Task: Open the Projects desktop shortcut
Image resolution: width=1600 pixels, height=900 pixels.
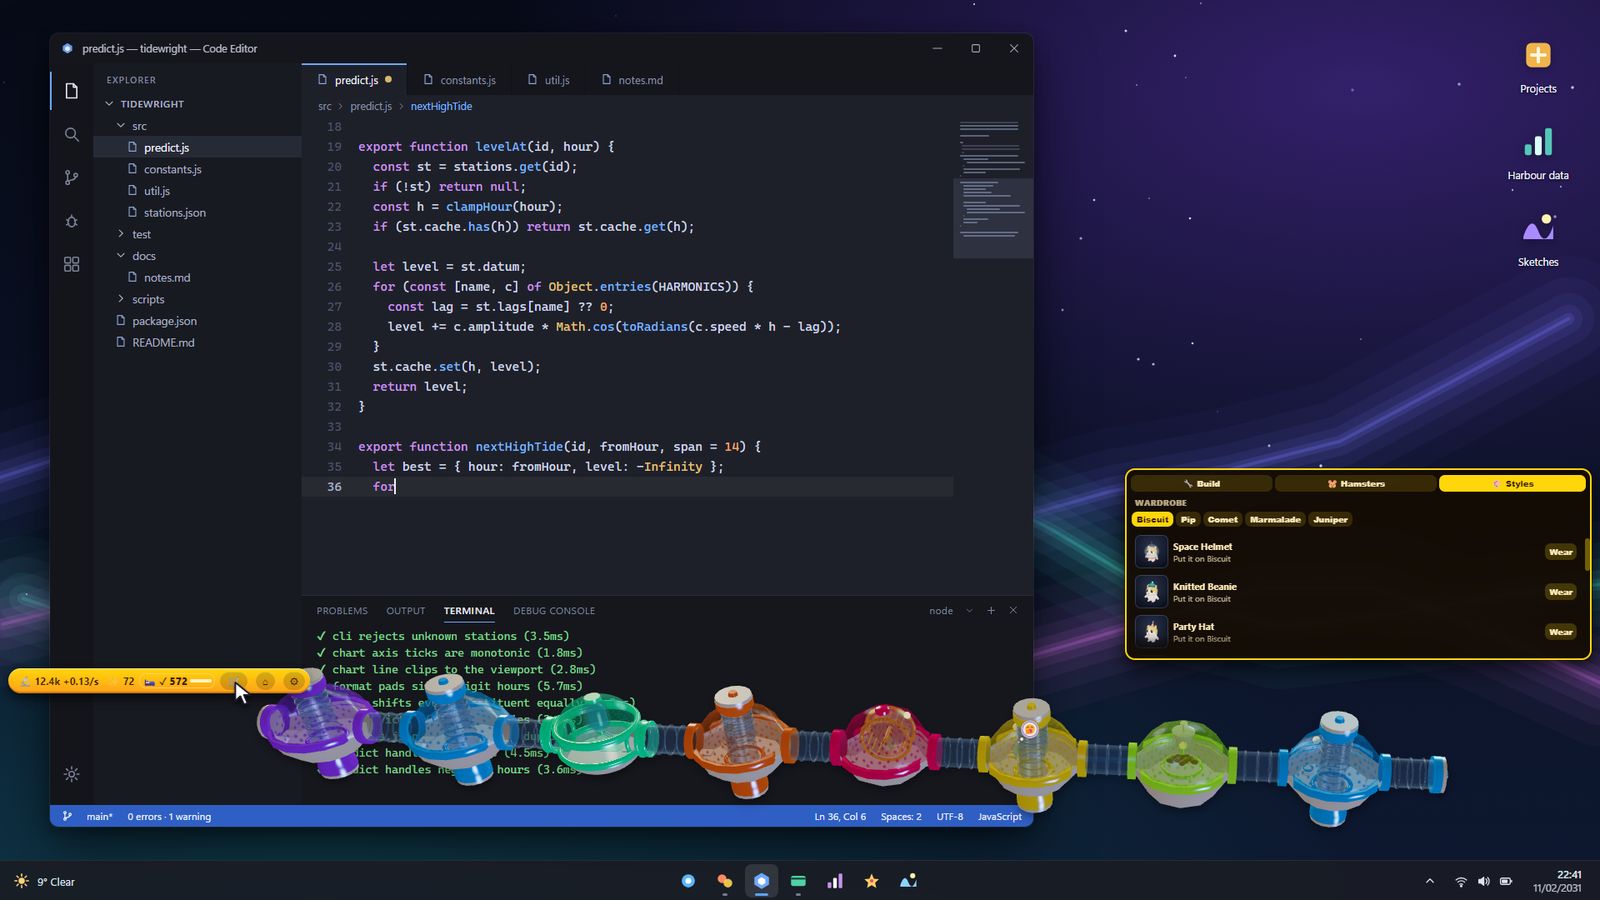Action: [1538, 68]
